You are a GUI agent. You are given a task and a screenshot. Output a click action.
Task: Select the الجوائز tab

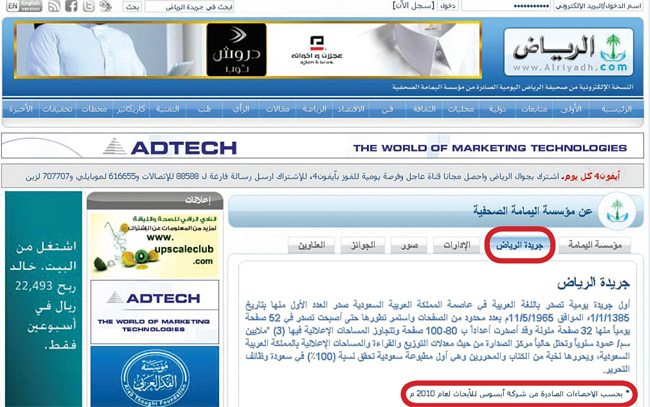pyautogui.click(x=361, y=244)
